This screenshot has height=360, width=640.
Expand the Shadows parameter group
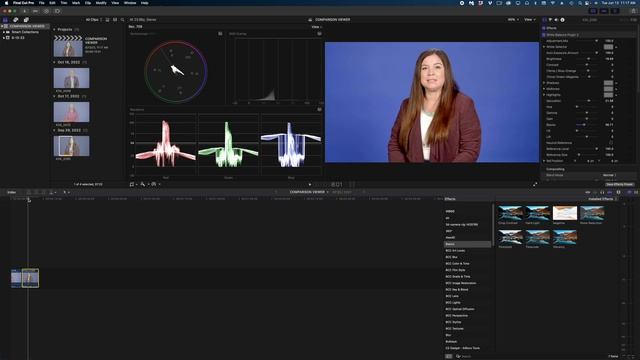click(544, 83)
